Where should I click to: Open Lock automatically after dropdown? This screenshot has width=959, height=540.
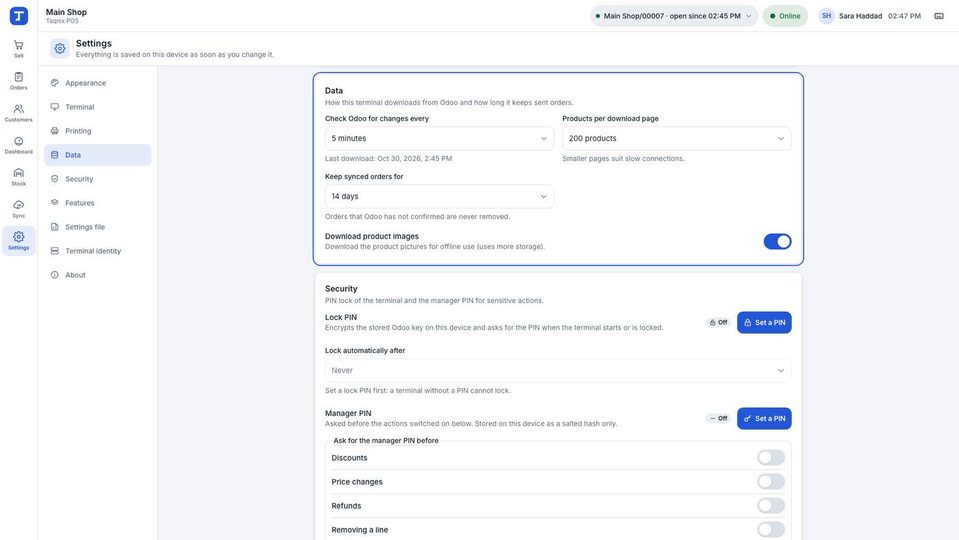click(558, 371)
